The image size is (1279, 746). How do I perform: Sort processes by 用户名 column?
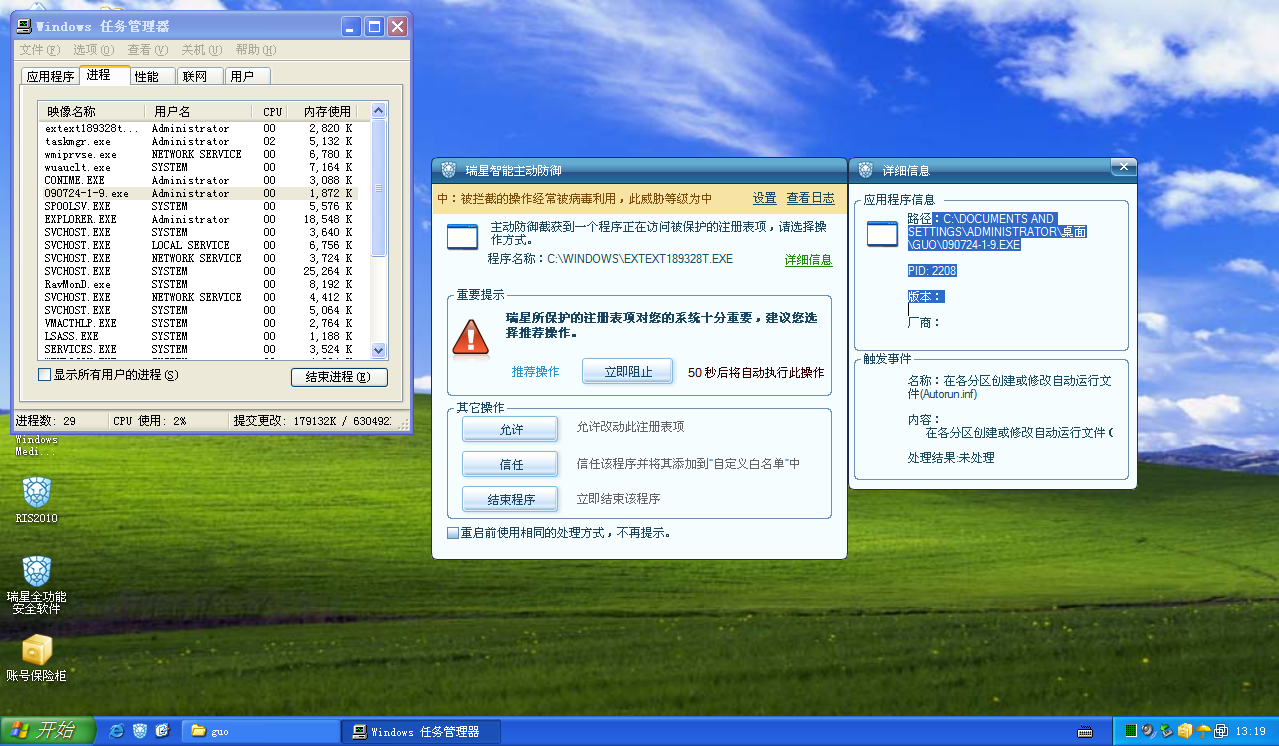pyautogui.click(x=198, y=111)
